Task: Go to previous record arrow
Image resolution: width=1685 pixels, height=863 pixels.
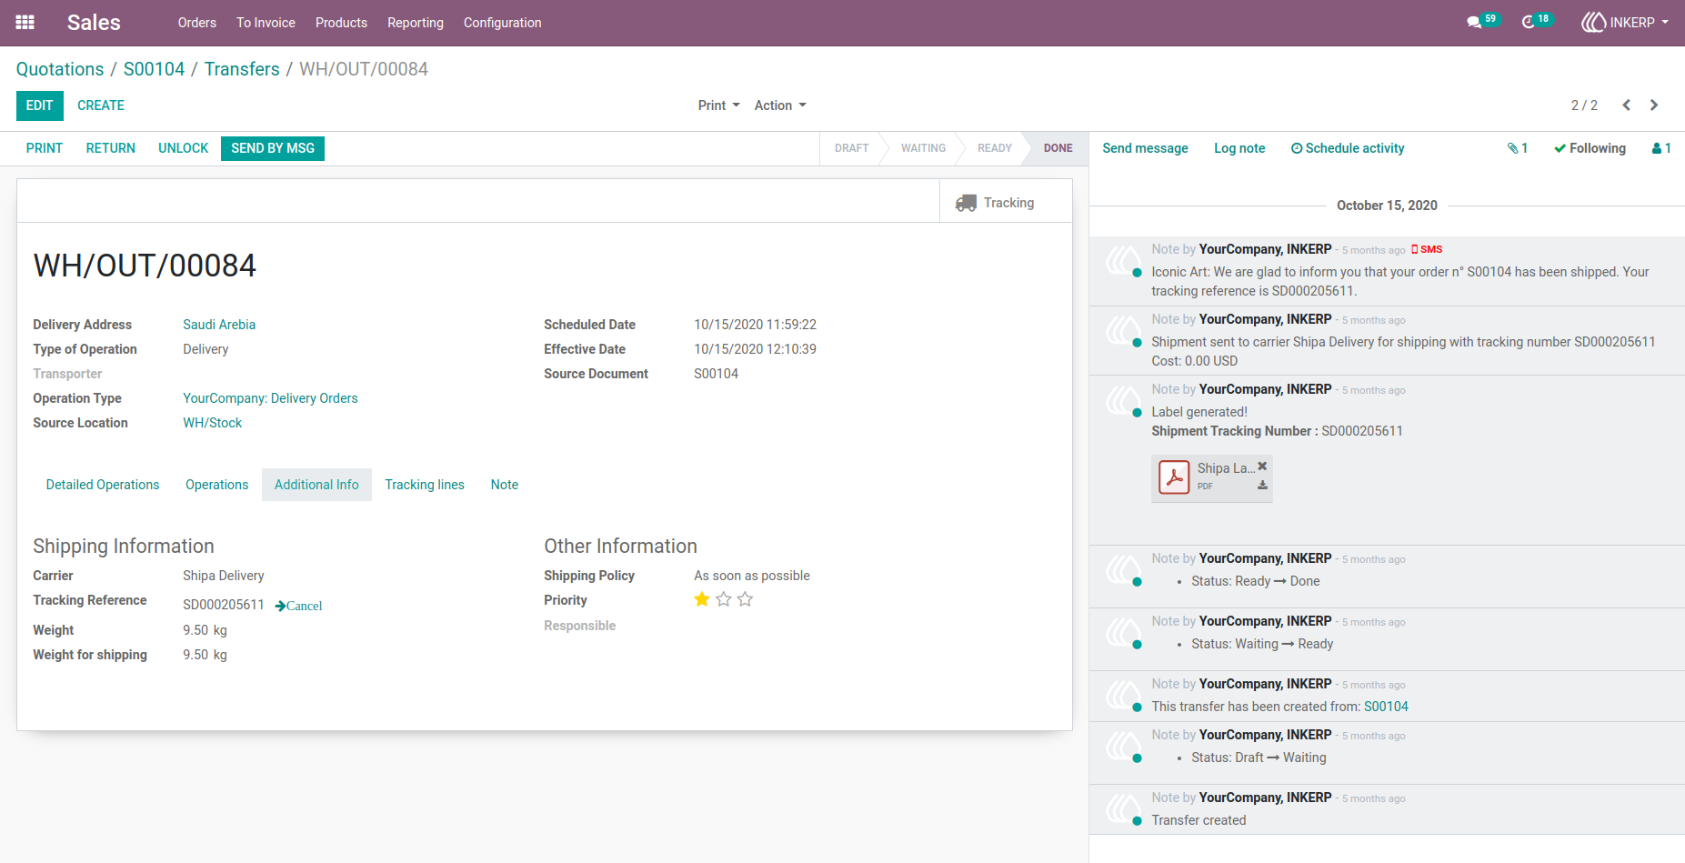Action: (1626, 105)
